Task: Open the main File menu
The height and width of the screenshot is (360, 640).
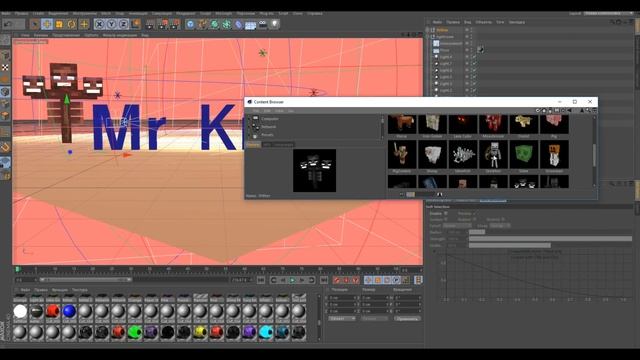Action: [x=6, y=13]
